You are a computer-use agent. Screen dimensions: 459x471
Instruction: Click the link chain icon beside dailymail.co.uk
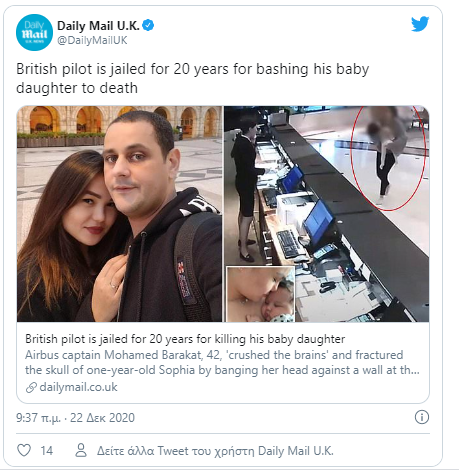coord(31,387)
